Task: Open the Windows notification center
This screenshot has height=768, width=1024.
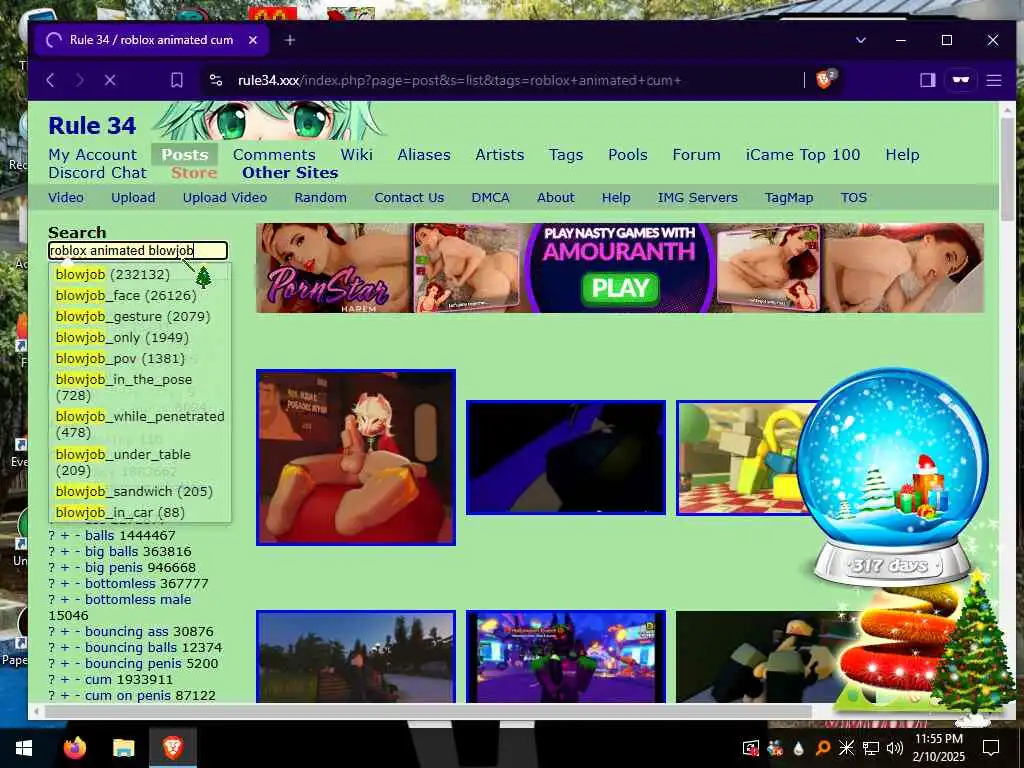Action: pos(991,748)
